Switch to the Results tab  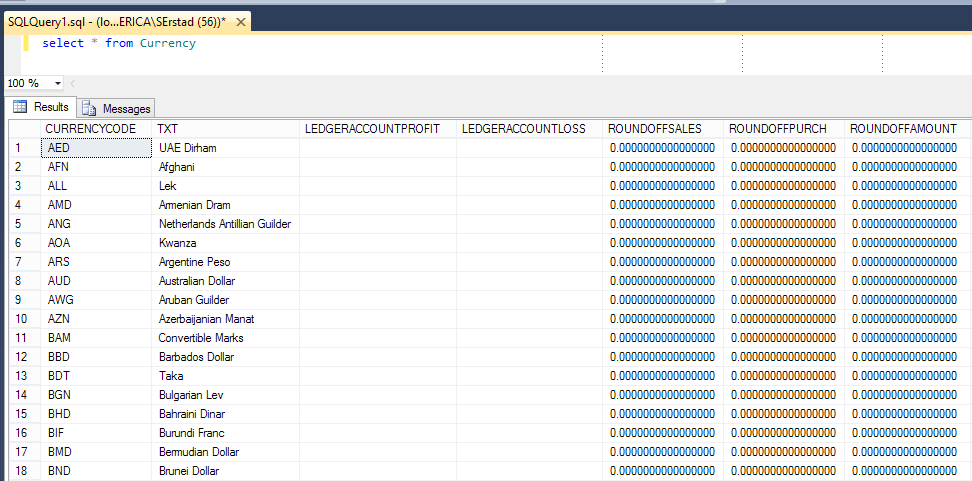[41, 107]
